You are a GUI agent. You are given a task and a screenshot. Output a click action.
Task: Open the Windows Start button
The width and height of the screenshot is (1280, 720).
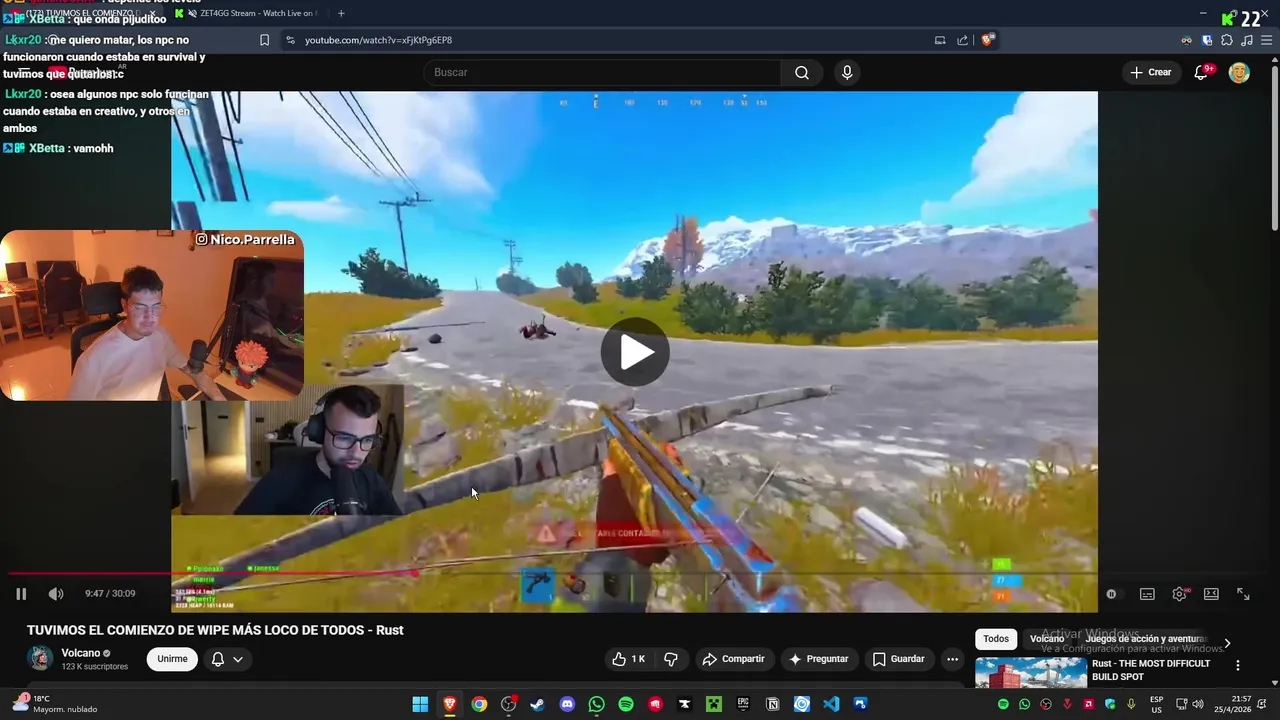(420, 704)
